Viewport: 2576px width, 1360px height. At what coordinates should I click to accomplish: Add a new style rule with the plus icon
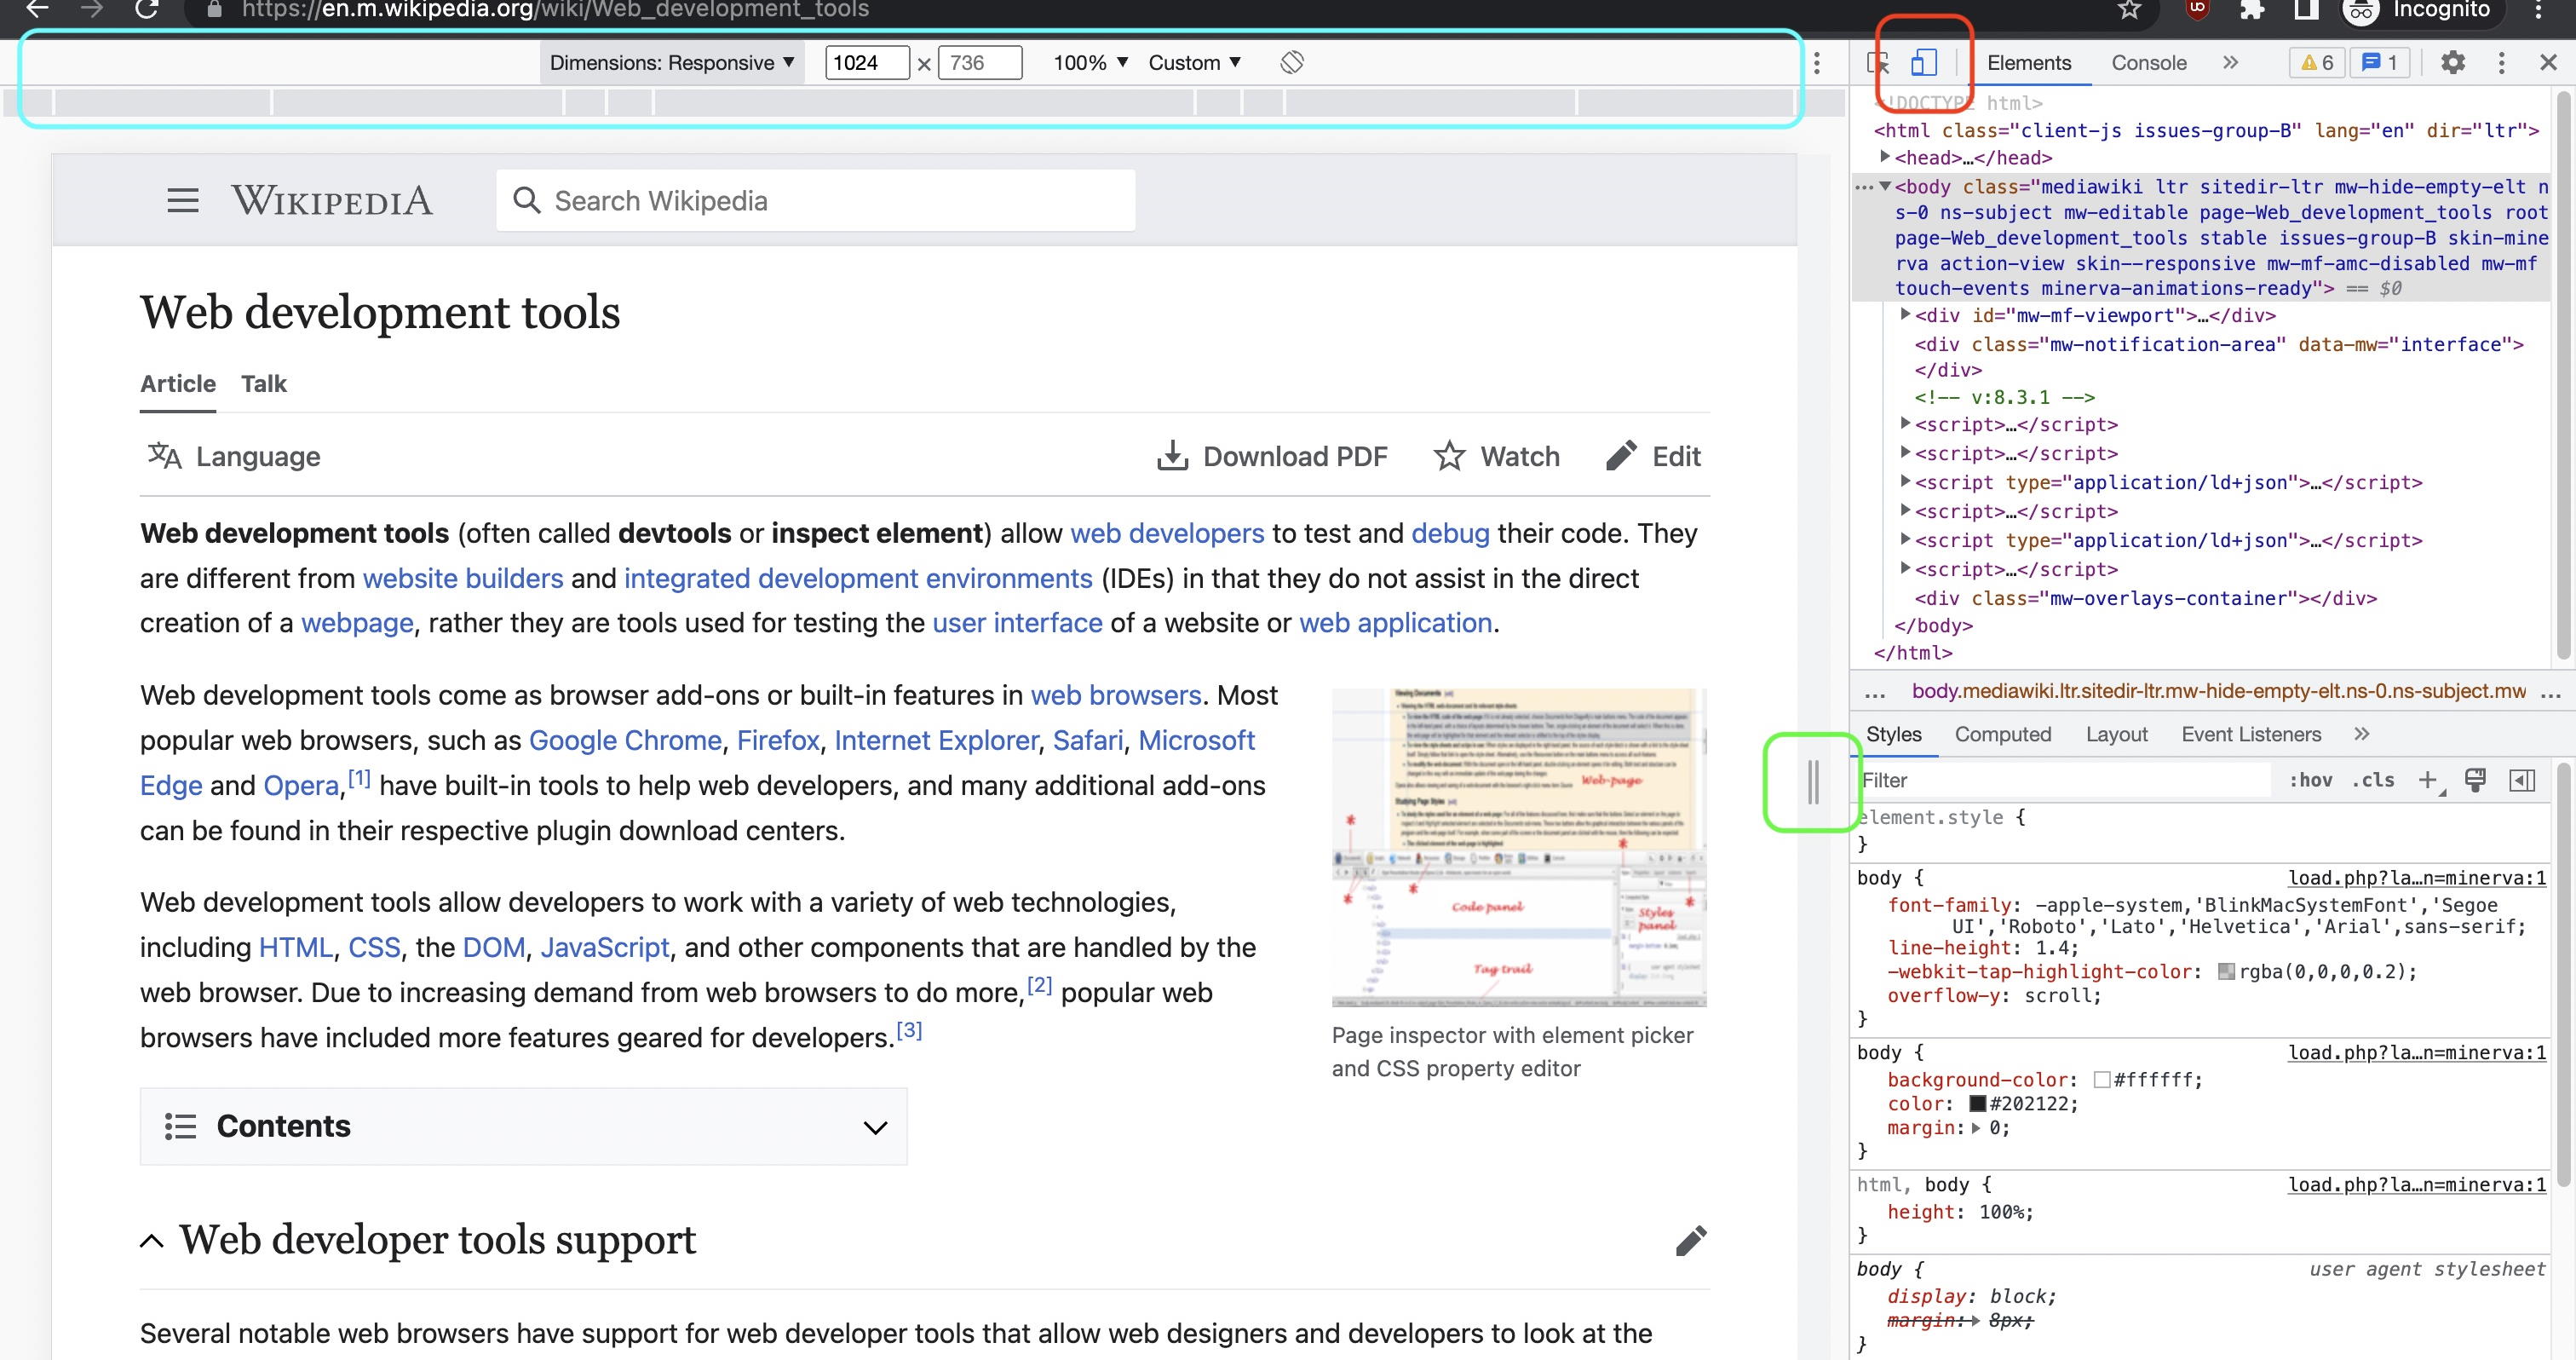point(2428,780)
